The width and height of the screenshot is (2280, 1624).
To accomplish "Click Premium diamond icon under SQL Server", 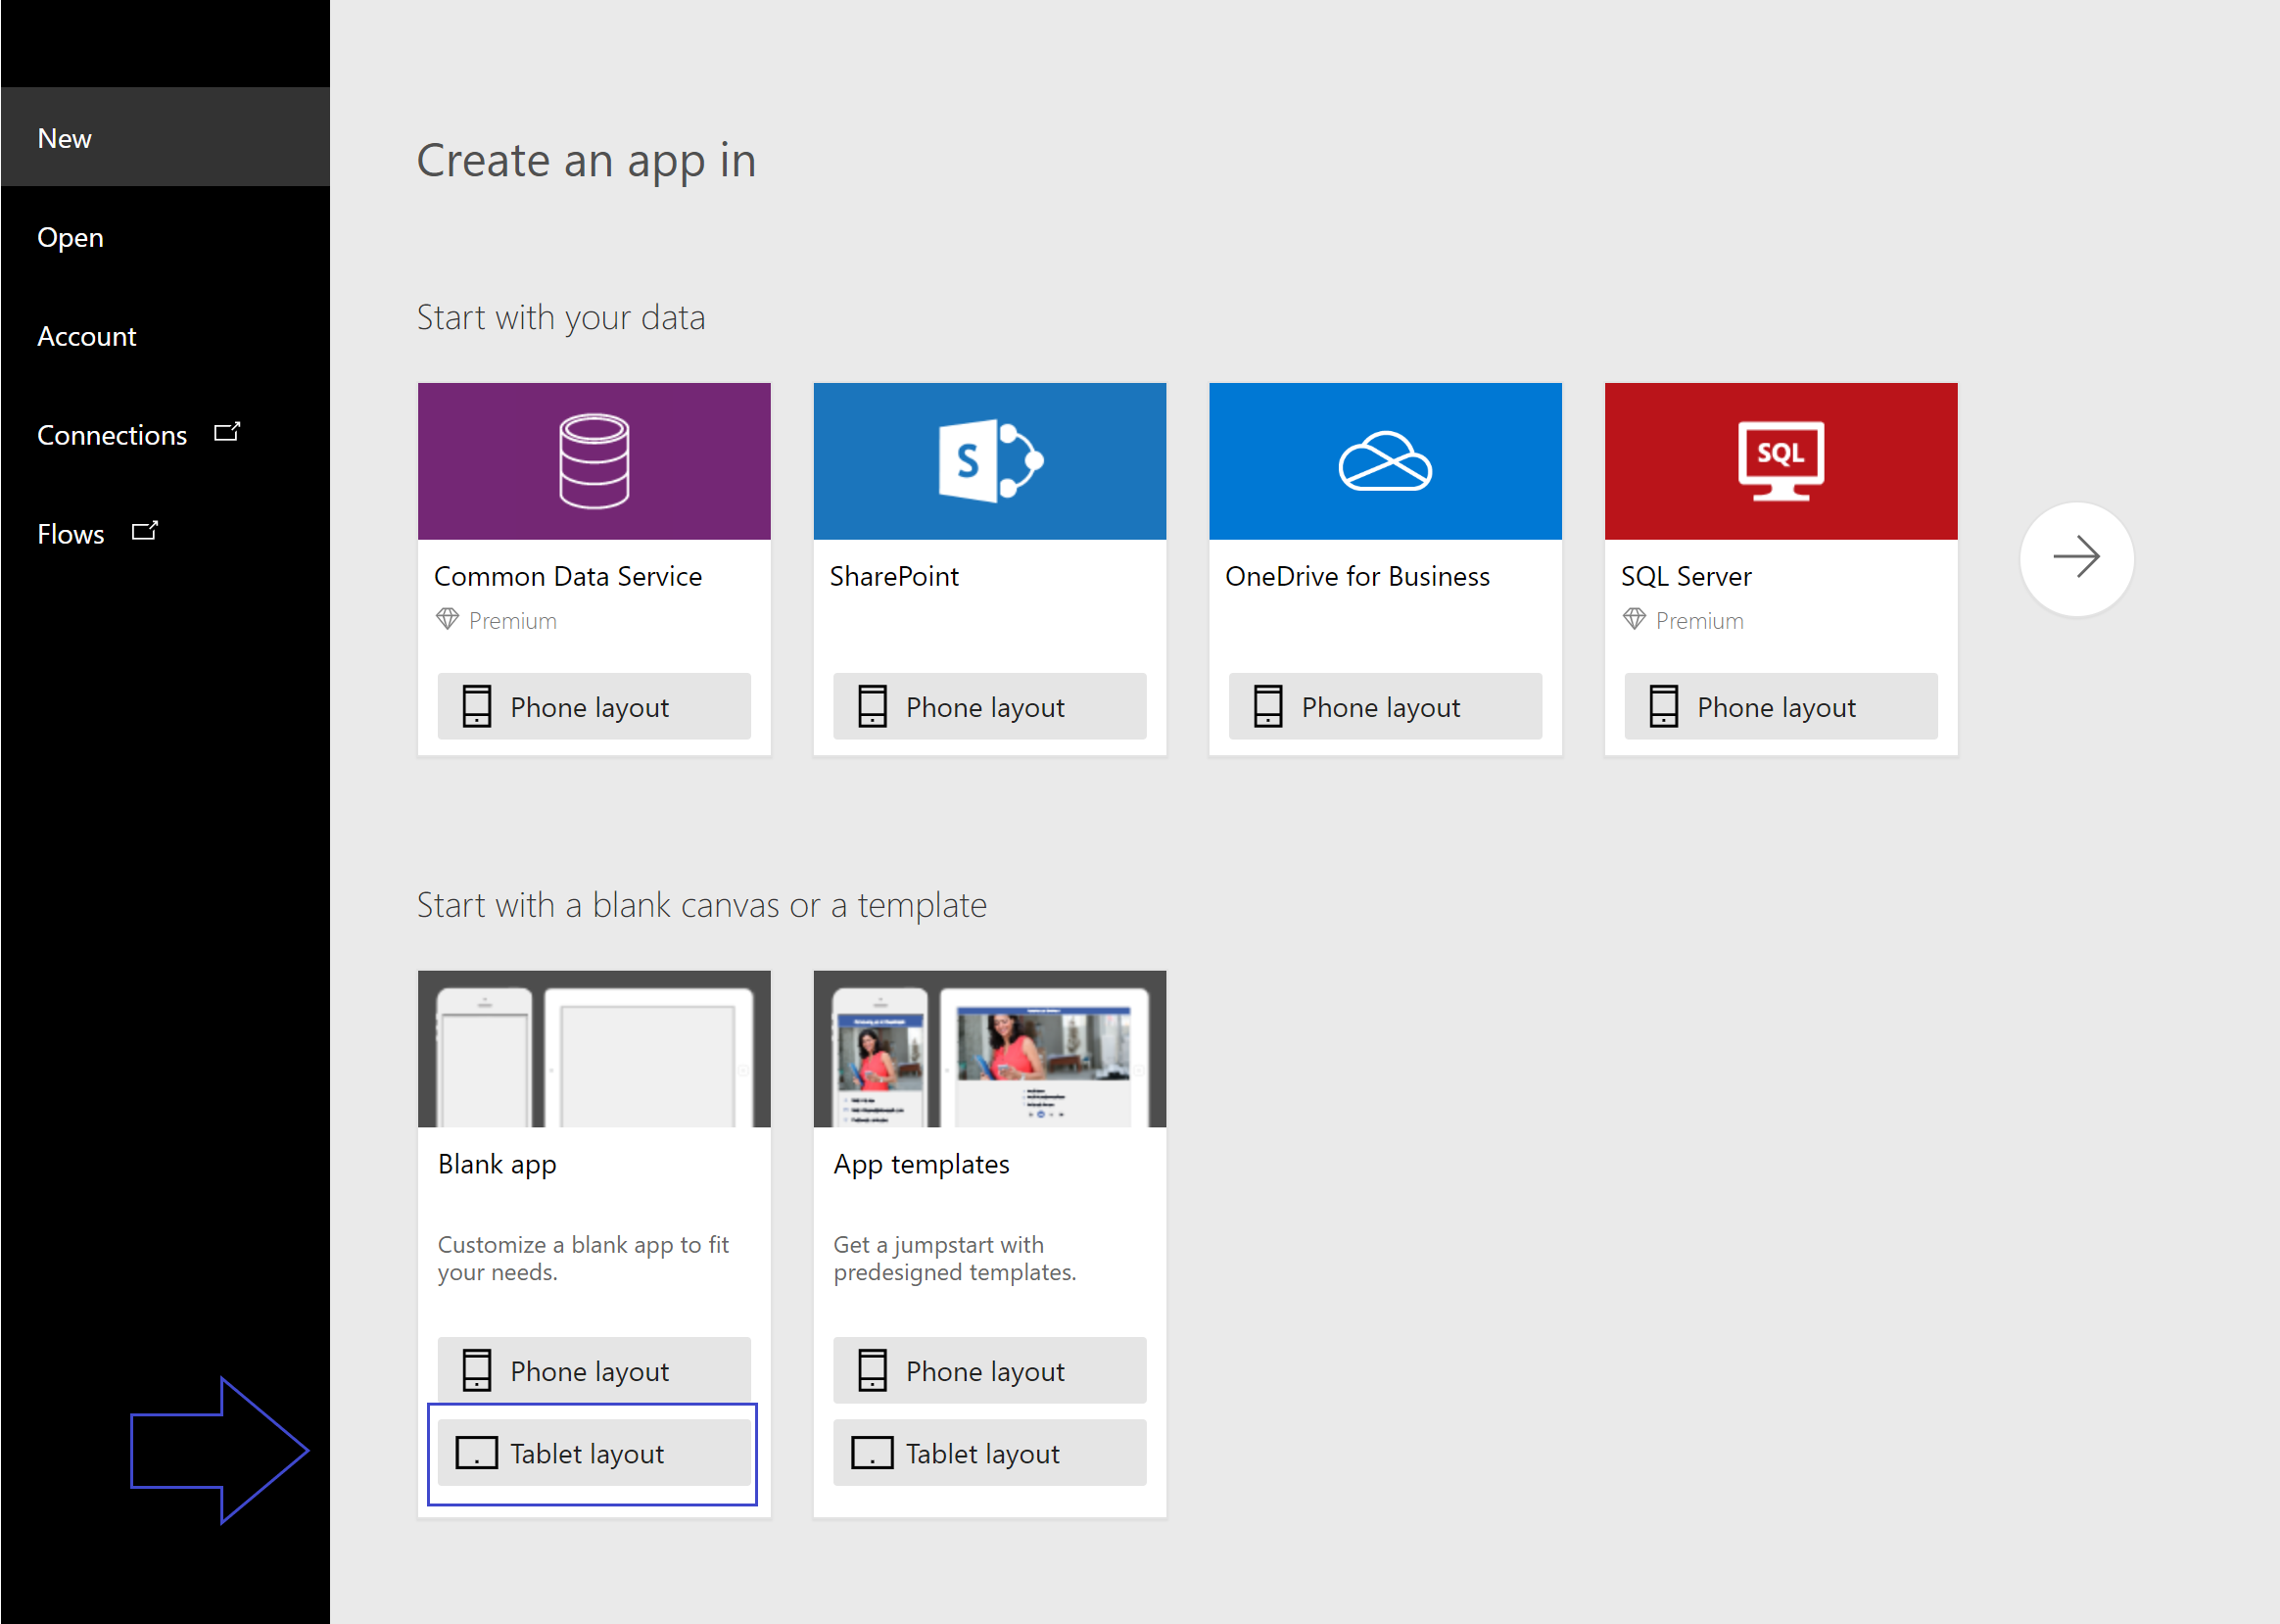I will 1634,619.
